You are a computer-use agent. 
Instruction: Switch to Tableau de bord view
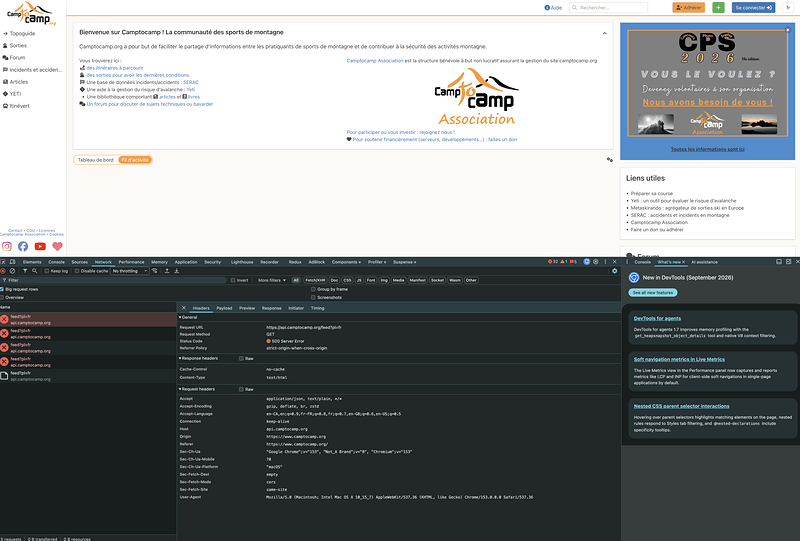[95, 160]
